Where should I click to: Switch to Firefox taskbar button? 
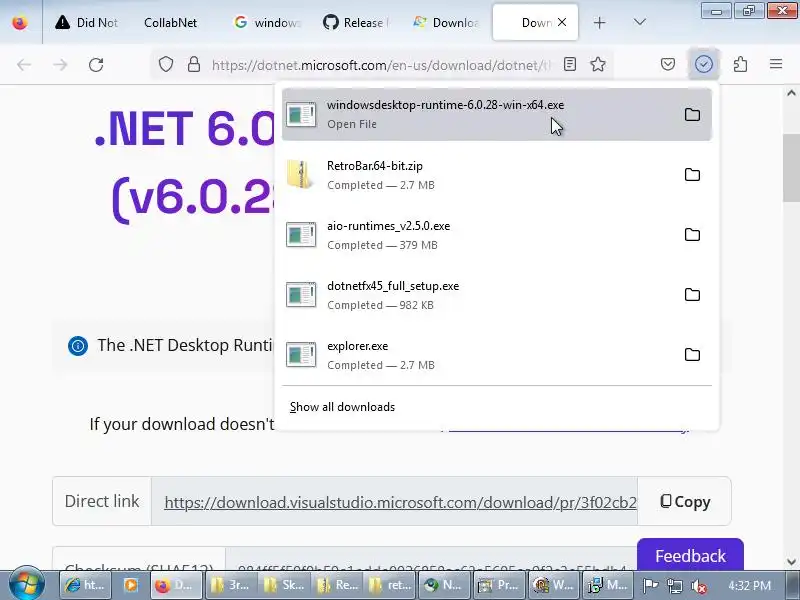pos(175,585)
